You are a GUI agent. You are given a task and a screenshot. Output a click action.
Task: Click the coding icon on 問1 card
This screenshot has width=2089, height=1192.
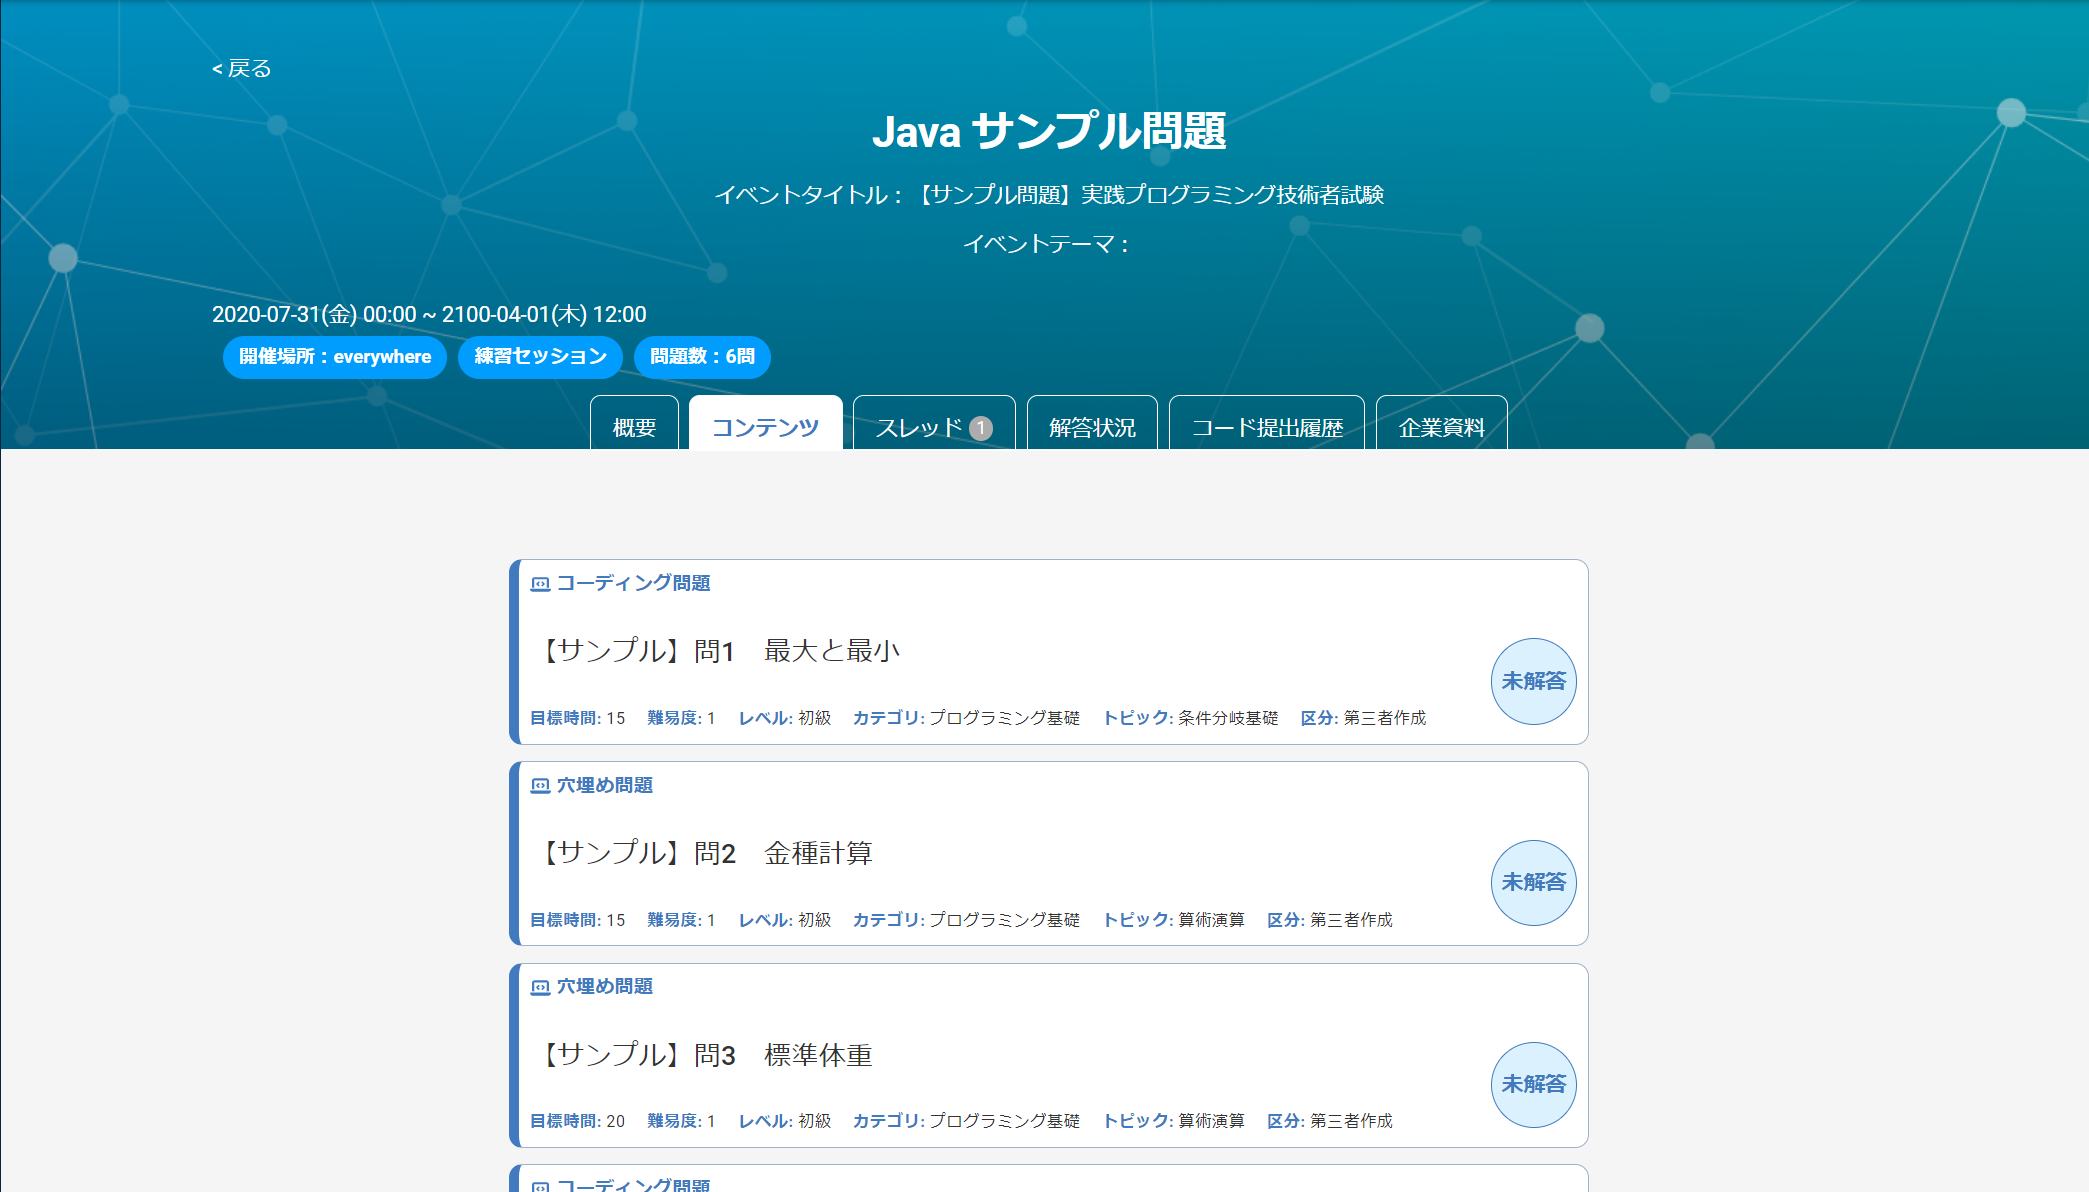(540, 584)
